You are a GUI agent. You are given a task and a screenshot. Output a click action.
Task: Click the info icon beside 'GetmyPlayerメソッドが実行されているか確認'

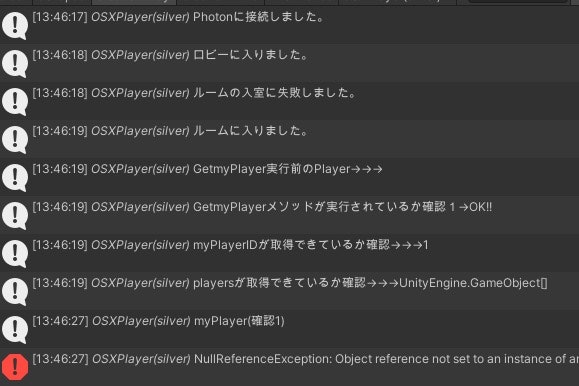coord(15,216)
